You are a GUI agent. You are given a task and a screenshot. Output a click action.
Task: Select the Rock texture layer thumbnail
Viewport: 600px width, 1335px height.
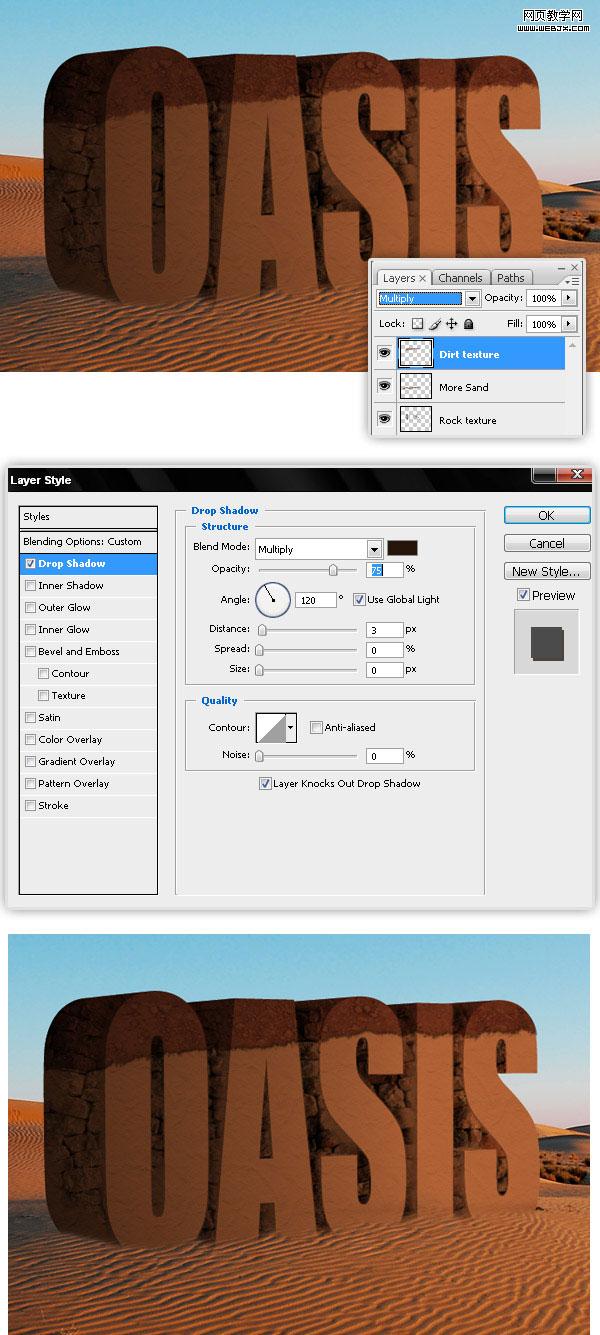tap(415, 420)
